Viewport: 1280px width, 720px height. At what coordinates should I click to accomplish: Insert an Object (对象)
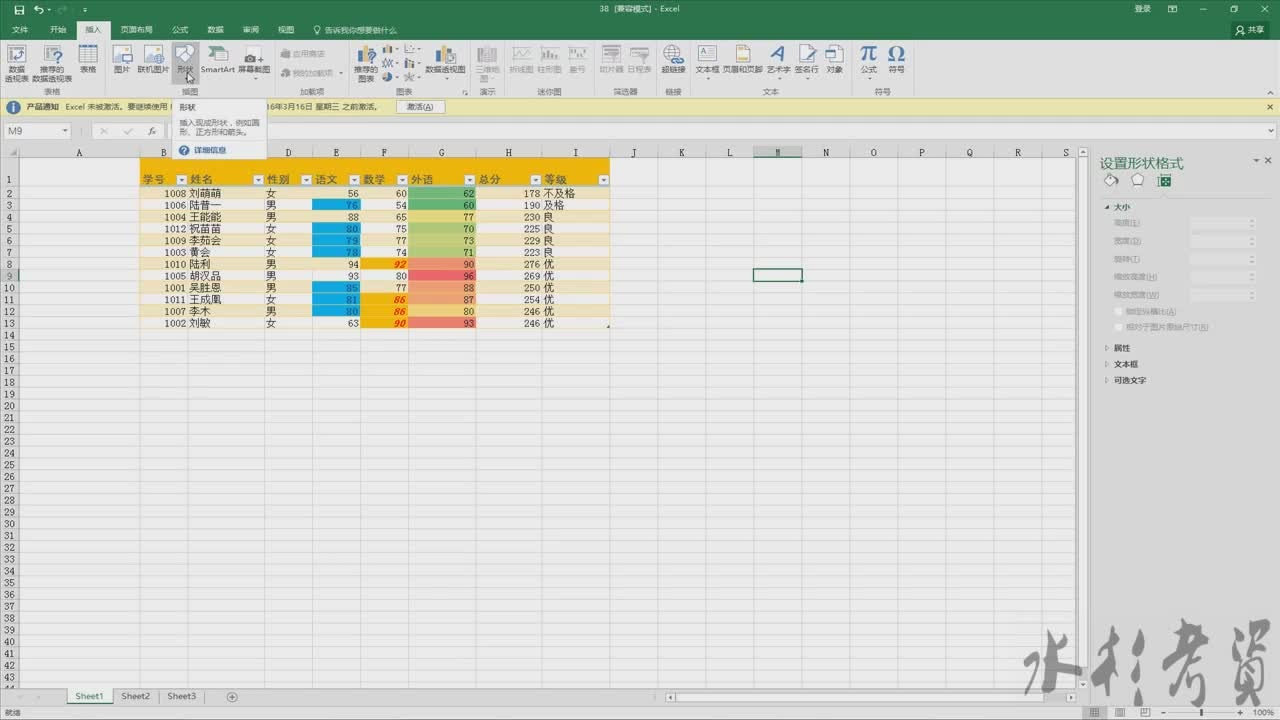pos(834,60)
